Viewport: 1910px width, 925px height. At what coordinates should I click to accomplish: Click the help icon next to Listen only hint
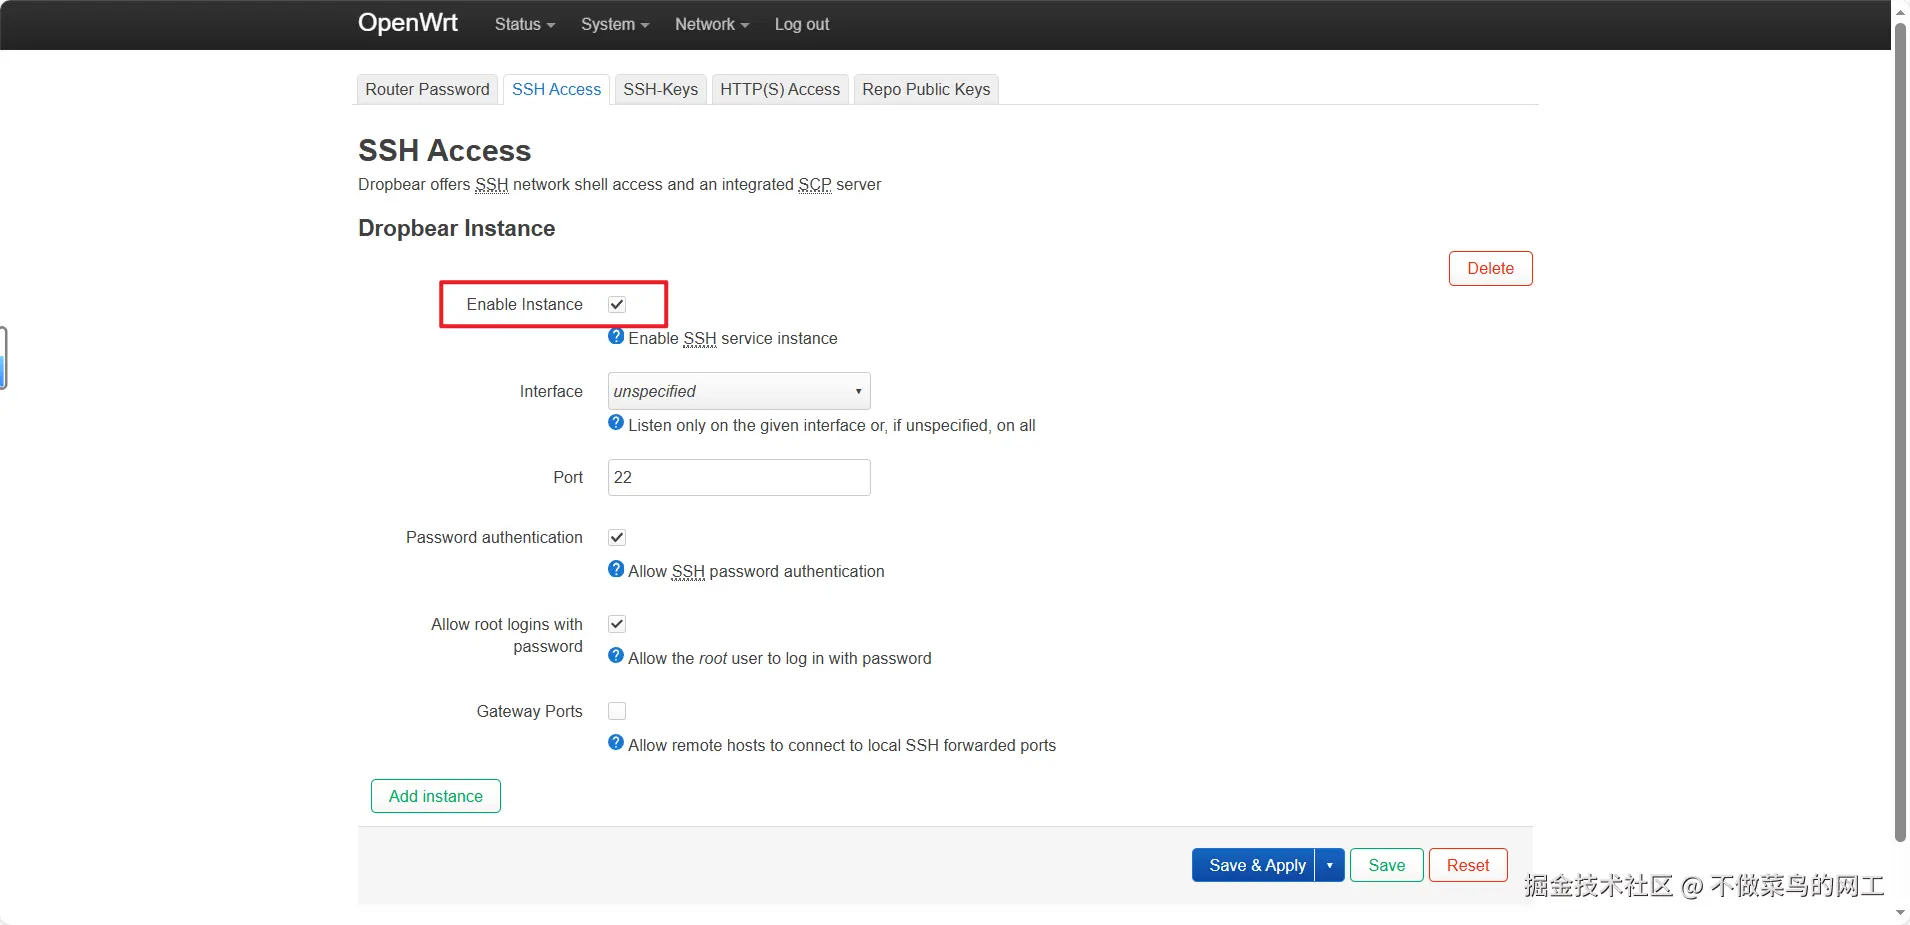[x=616, y=423]
